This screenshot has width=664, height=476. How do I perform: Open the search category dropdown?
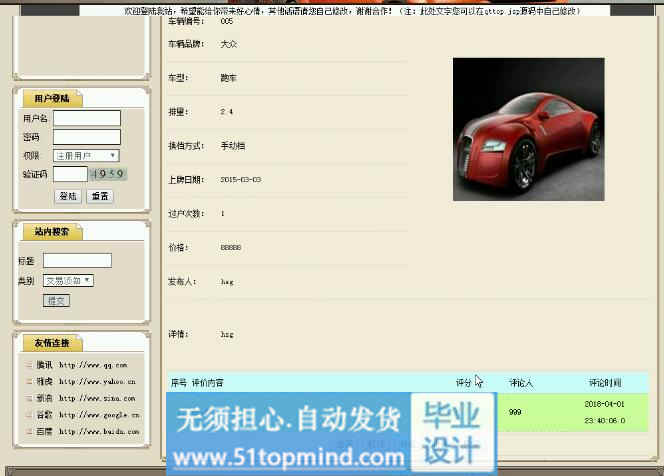(x=68, y=280)
